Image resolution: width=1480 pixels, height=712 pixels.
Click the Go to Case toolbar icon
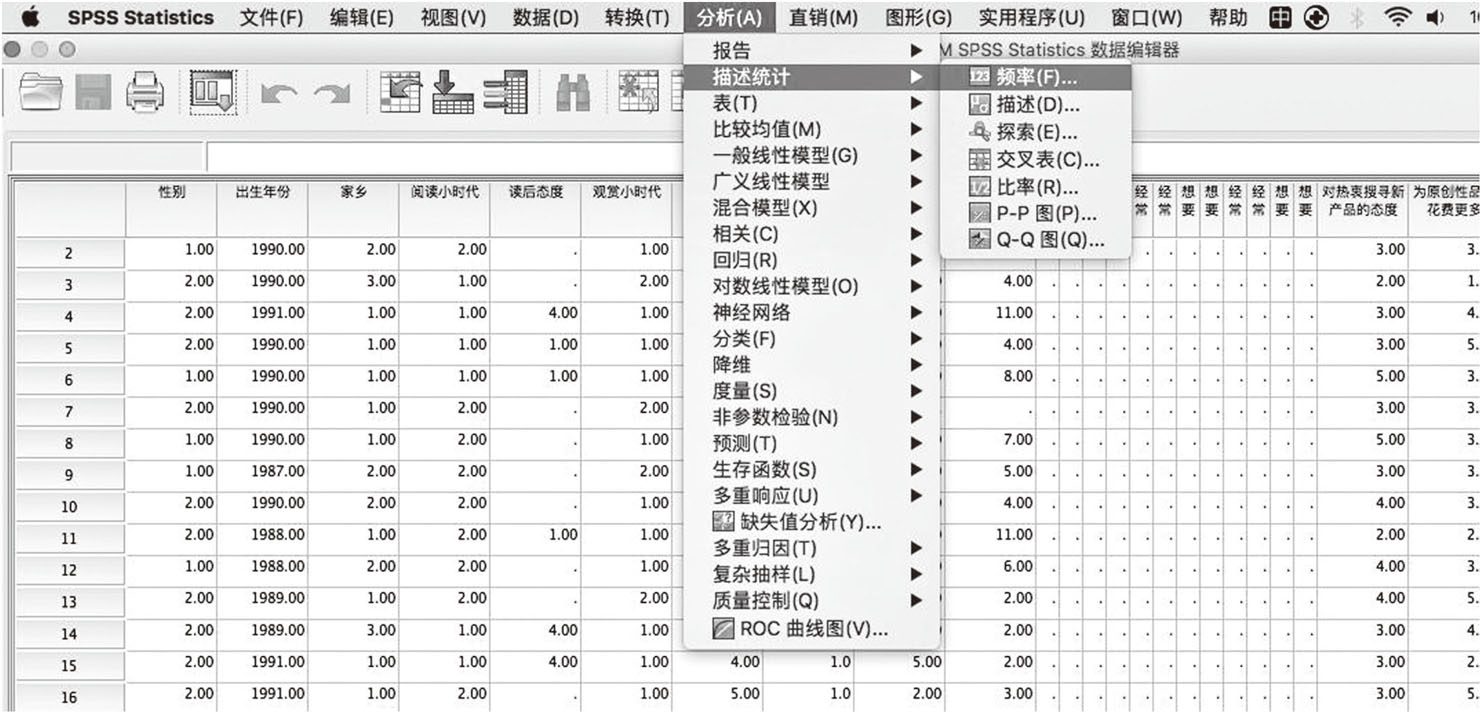point(399,92)
